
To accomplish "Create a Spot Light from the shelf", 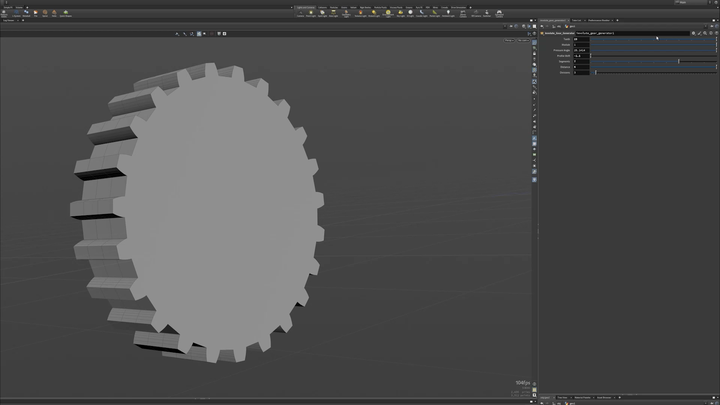I will point(322,13).
